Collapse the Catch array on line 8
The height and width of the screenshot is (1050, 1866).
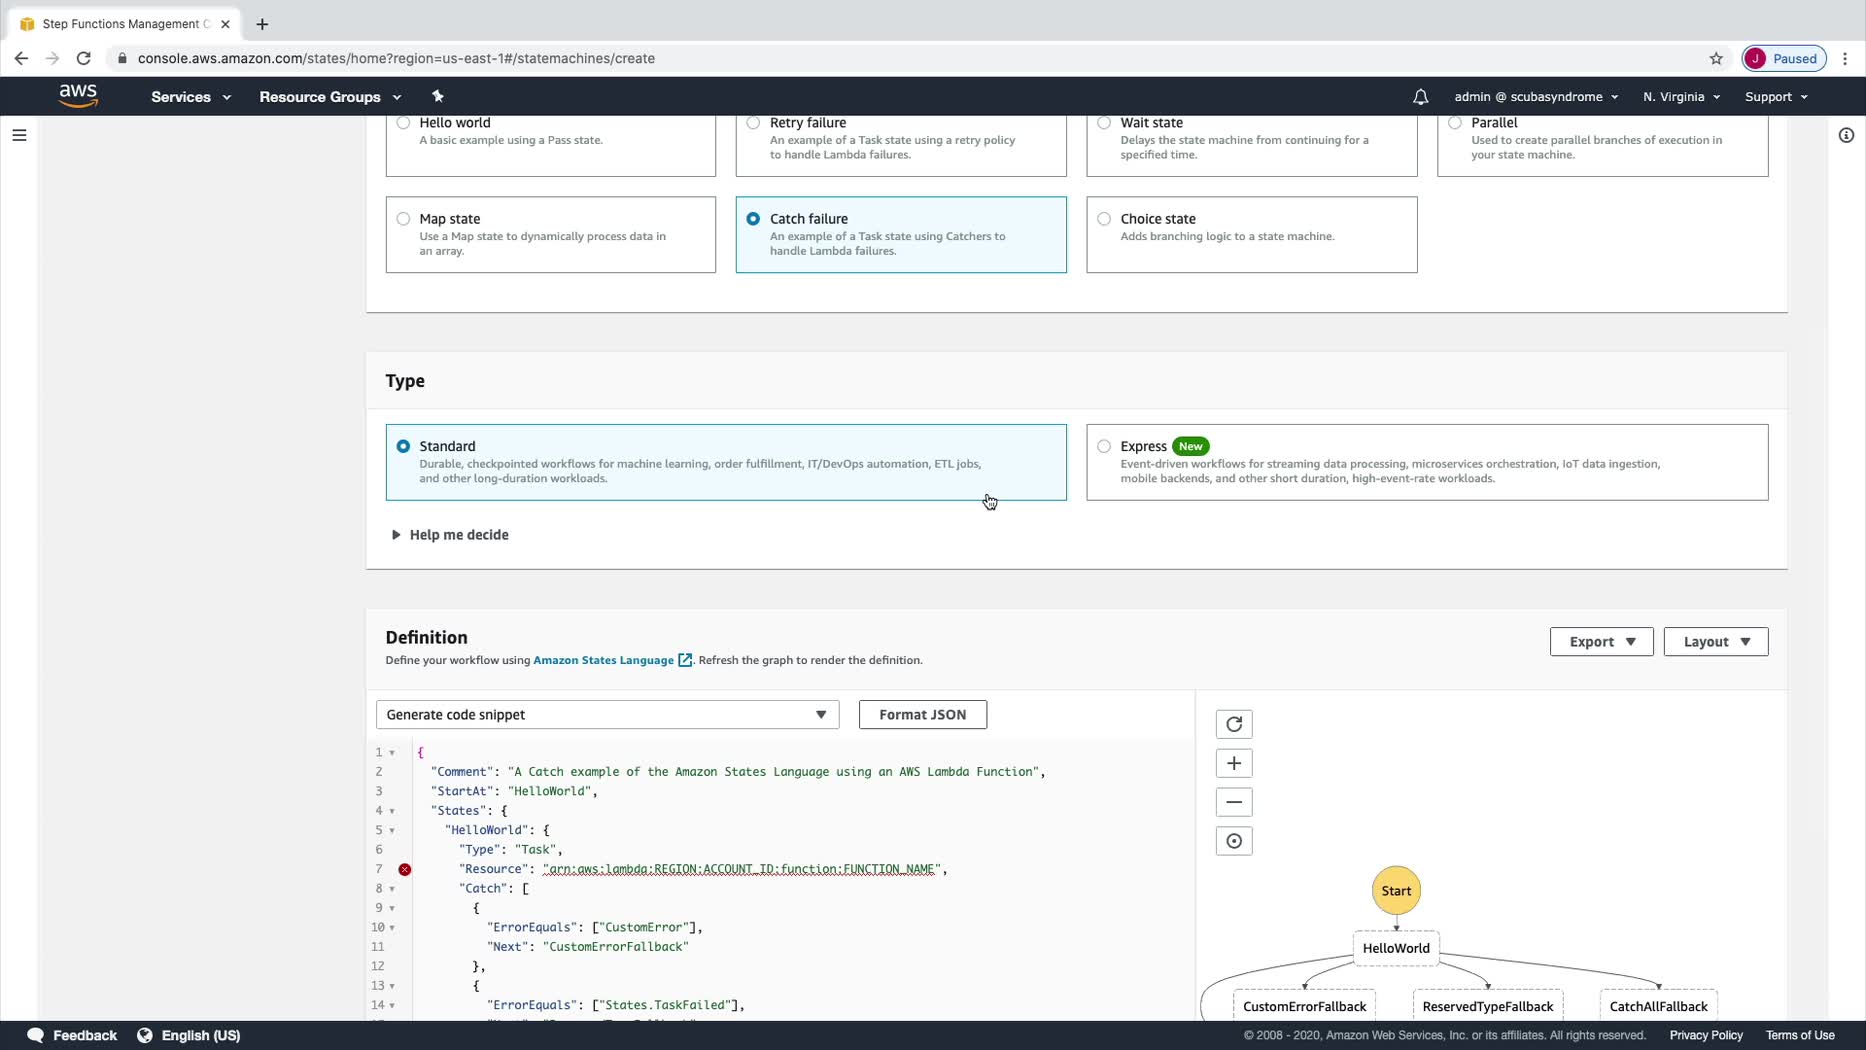pyautogui.click(x=392, y=889)
